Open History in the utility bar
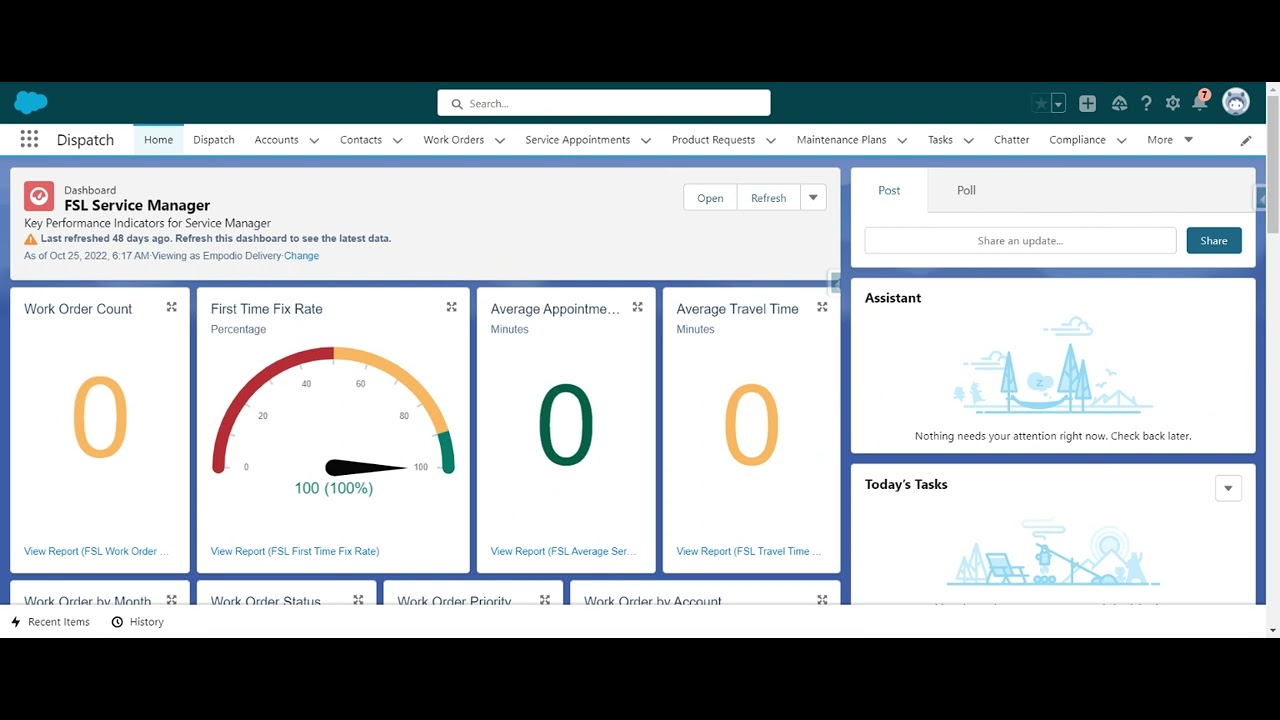The height and width of the screenshot is (720, 1280). tap(137, 622)
